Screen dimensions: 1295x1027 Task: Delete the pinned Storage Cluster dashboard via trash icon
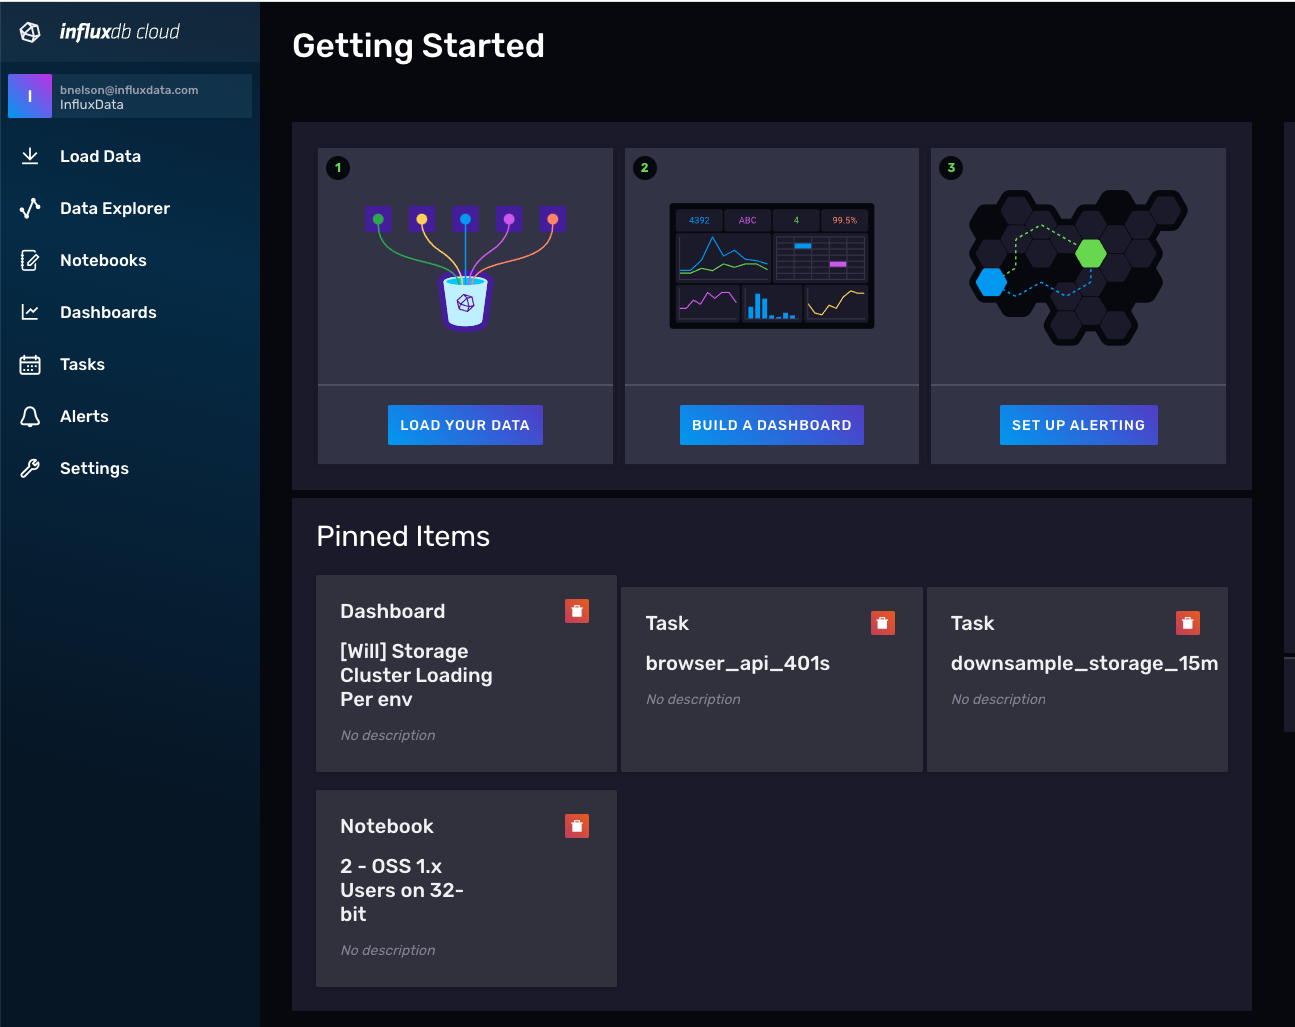[x=577, y=610]
